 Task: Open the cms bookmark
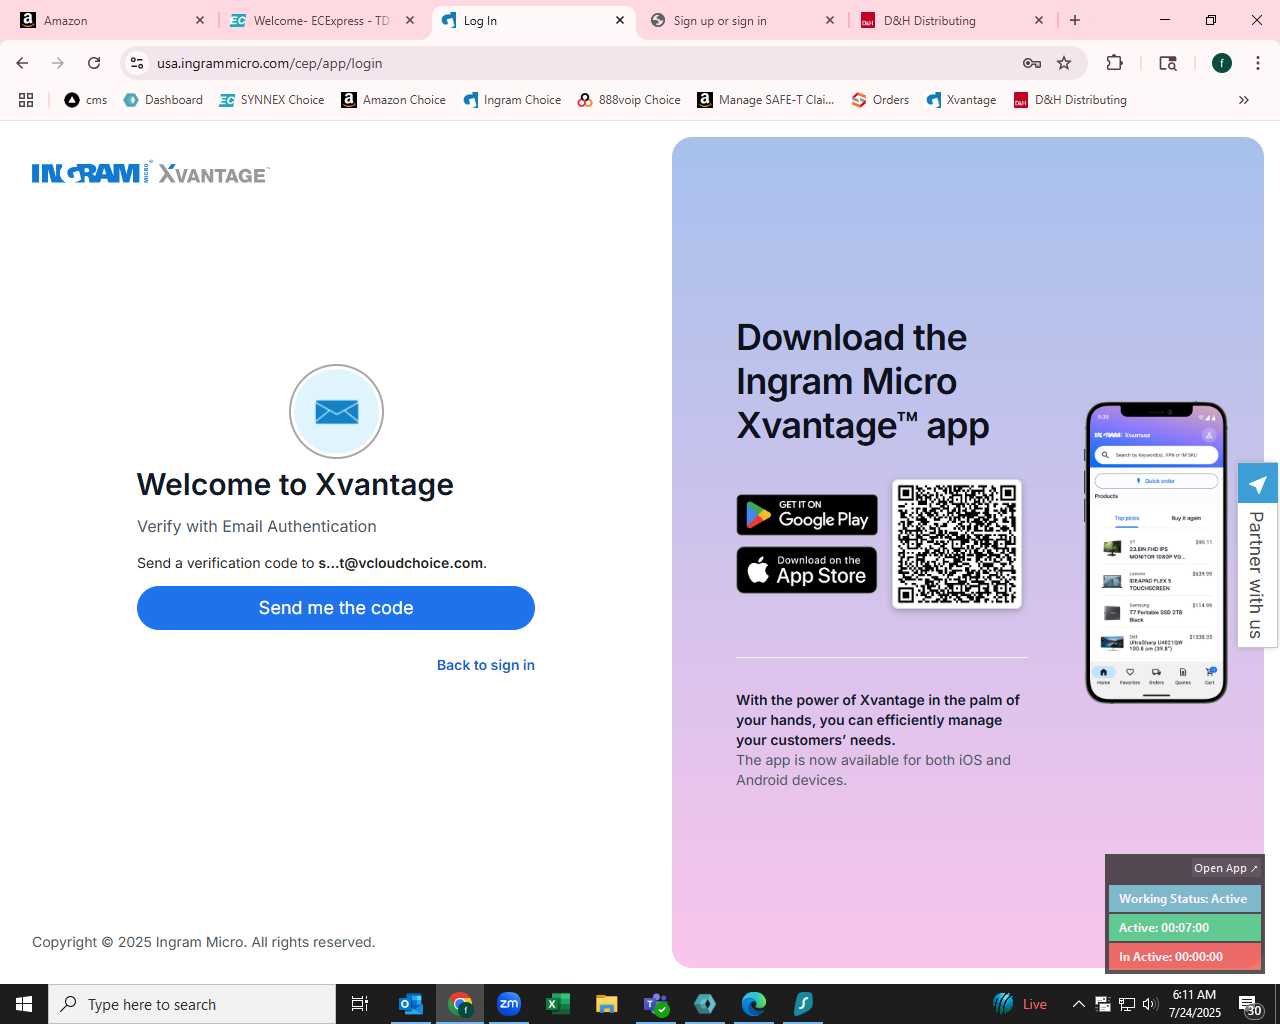tap(86, 100)
